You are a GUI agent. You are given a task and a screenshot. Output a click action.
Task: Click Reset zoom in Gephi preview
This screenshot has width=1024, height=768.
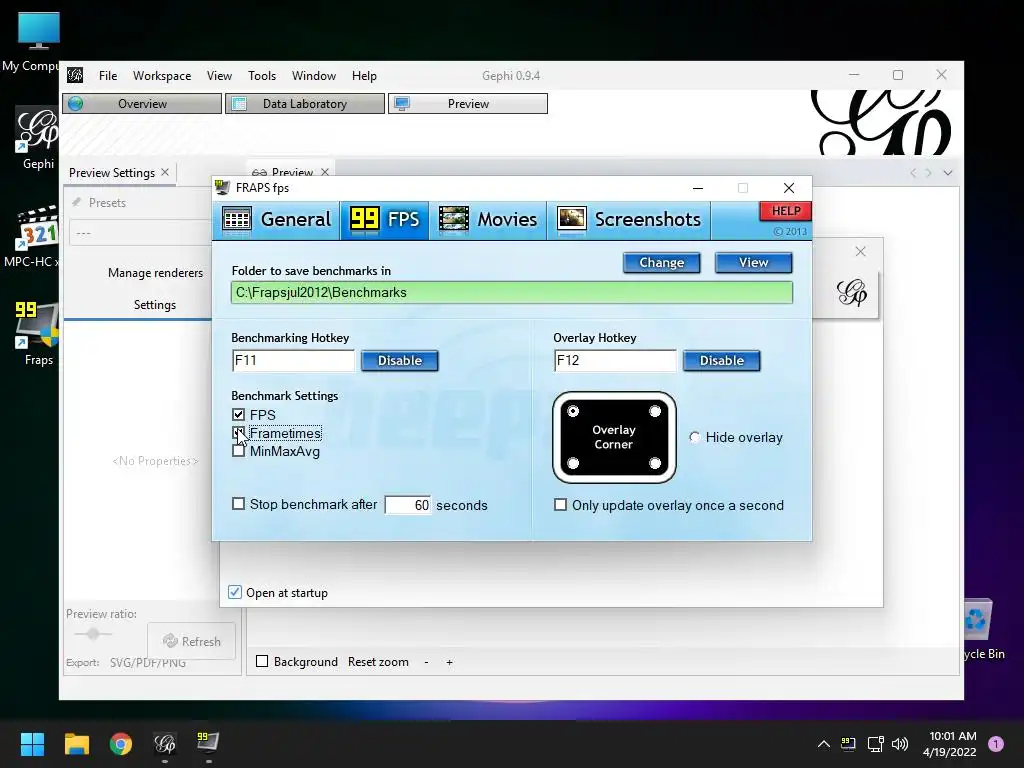tap(378, 662)
